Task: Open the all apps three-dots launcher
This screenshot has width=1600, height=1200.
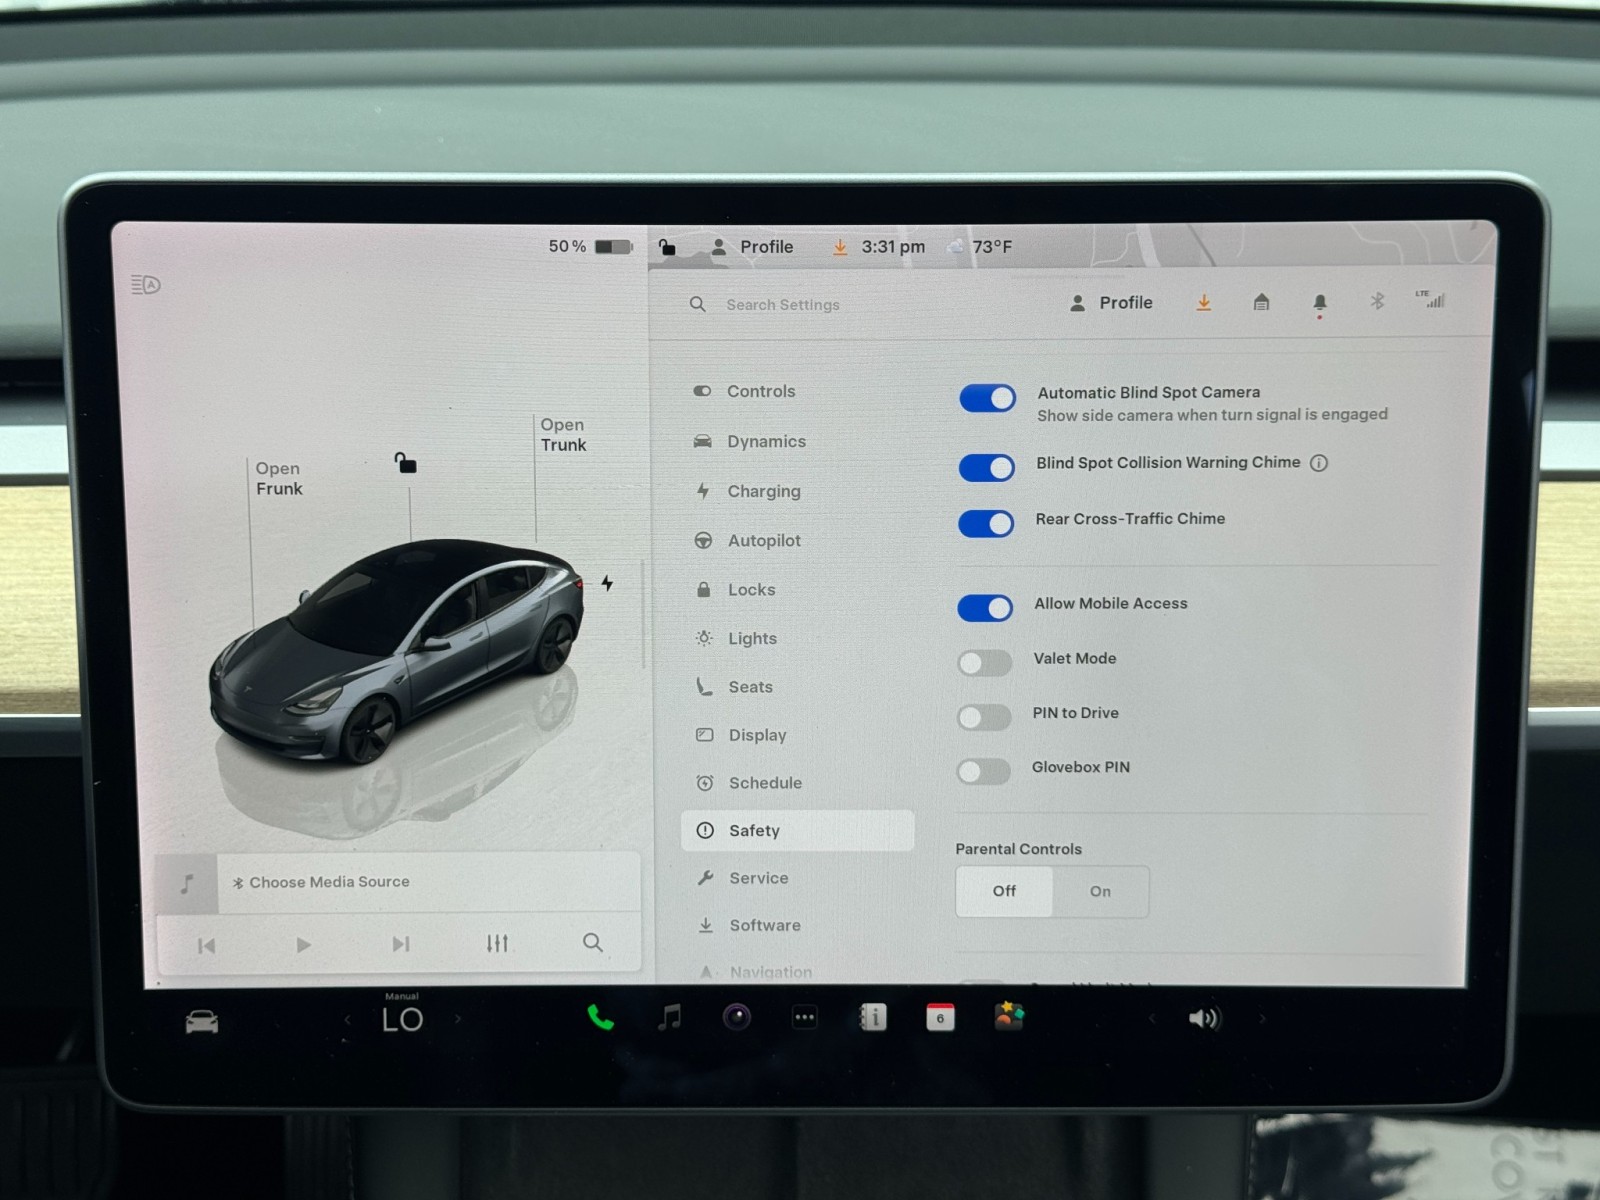Action: (804, 1018)
